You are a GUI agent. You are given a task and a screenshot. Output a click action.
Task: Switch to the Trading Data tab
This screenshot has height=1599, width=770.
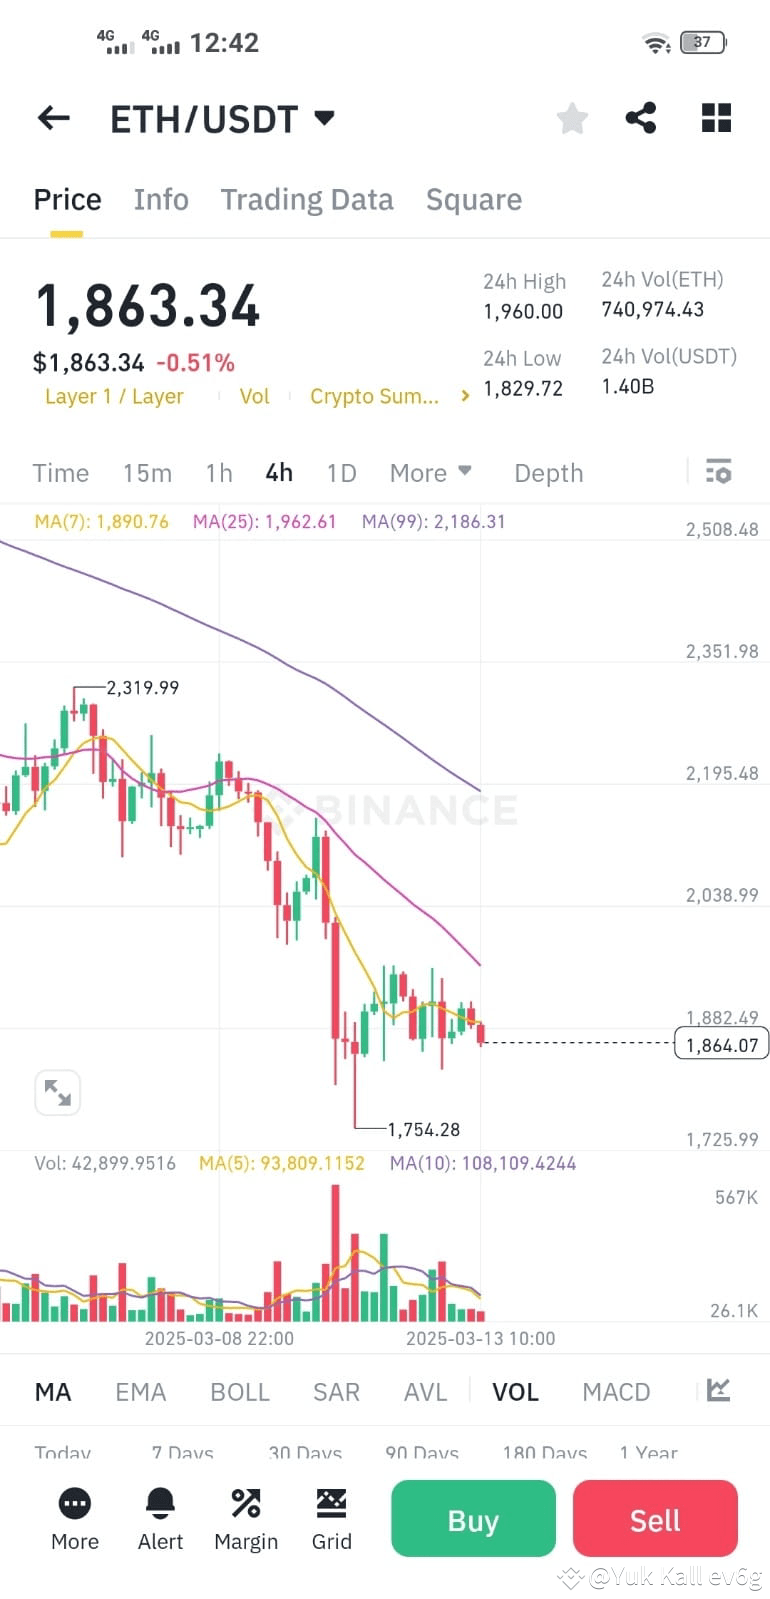point(307,199)
